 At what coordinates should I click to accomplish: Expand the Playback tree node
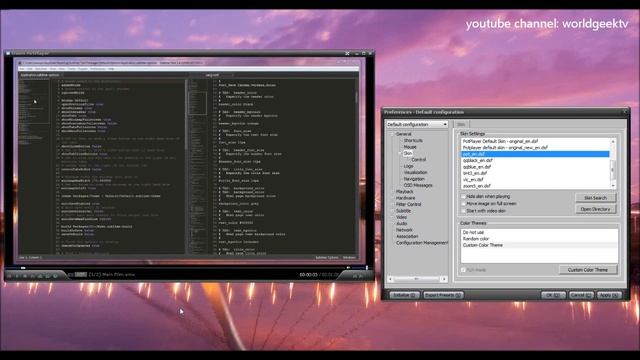tap(393, 191)
